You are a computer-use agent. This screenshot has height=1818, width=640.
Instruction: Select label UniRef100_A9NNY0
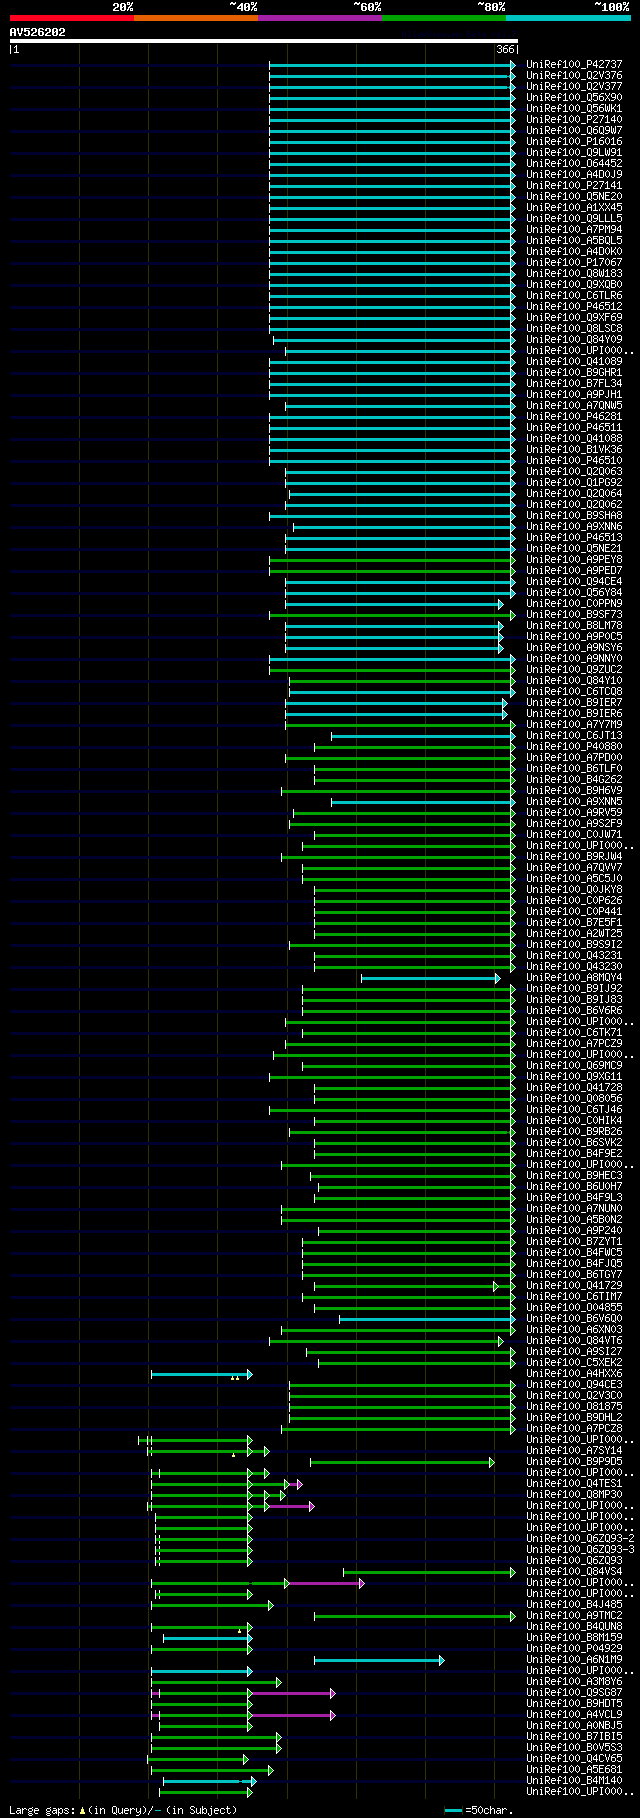pos(574,659)
